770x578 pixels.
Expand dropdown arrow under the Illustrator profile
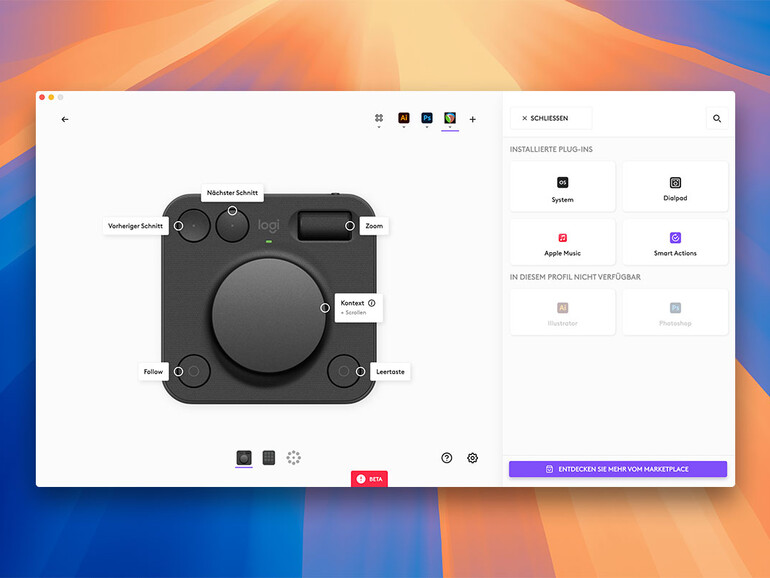404,127
